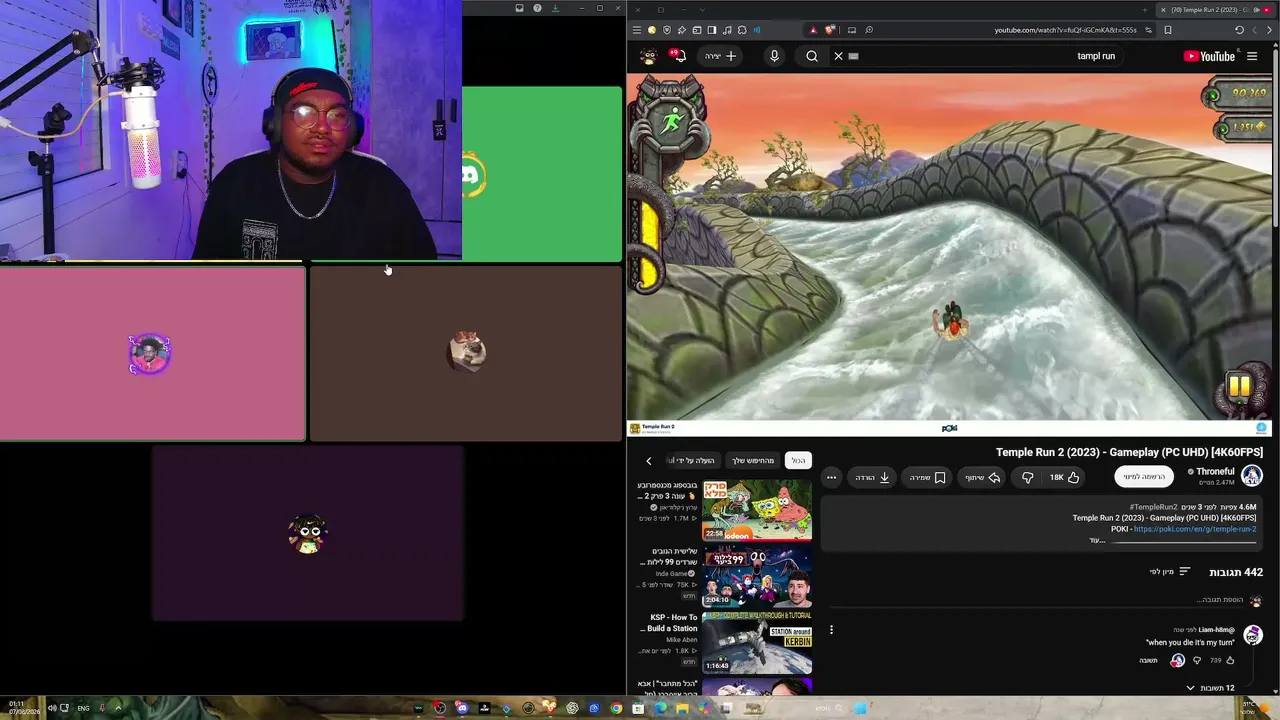Dislike the Temple Run 2 video
This screenshot has width=1280, height=720.
1027,478
